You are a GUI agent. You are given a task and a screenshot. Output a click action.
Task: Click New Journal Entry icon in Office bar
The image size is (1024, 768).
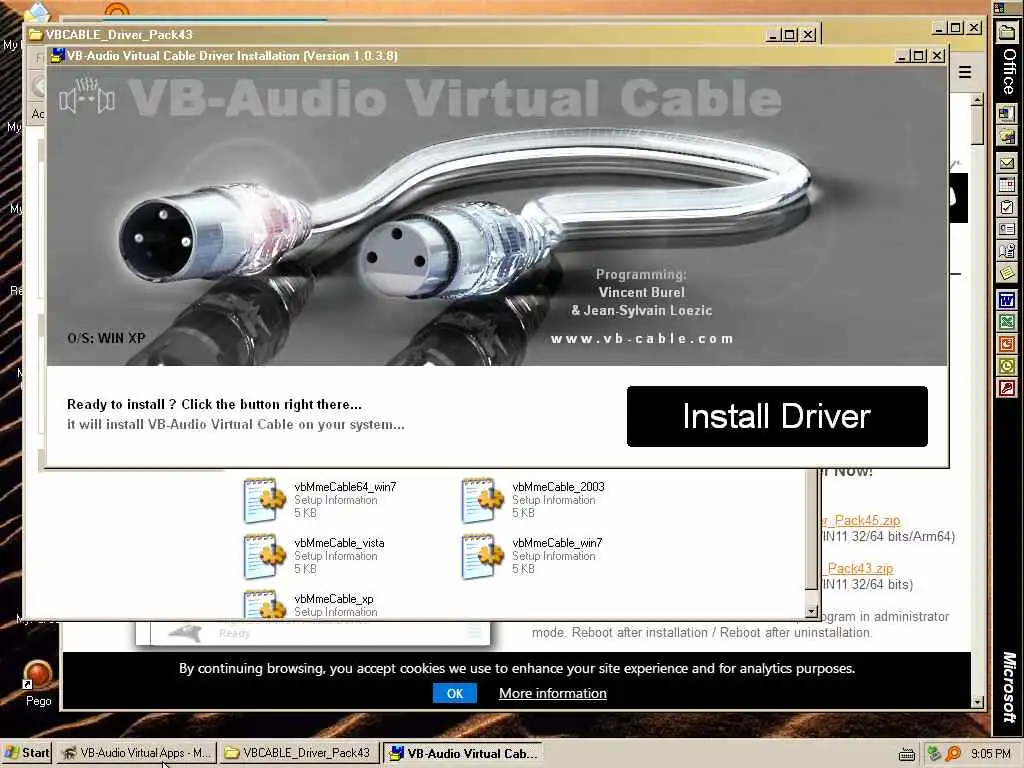[1007, 251]
